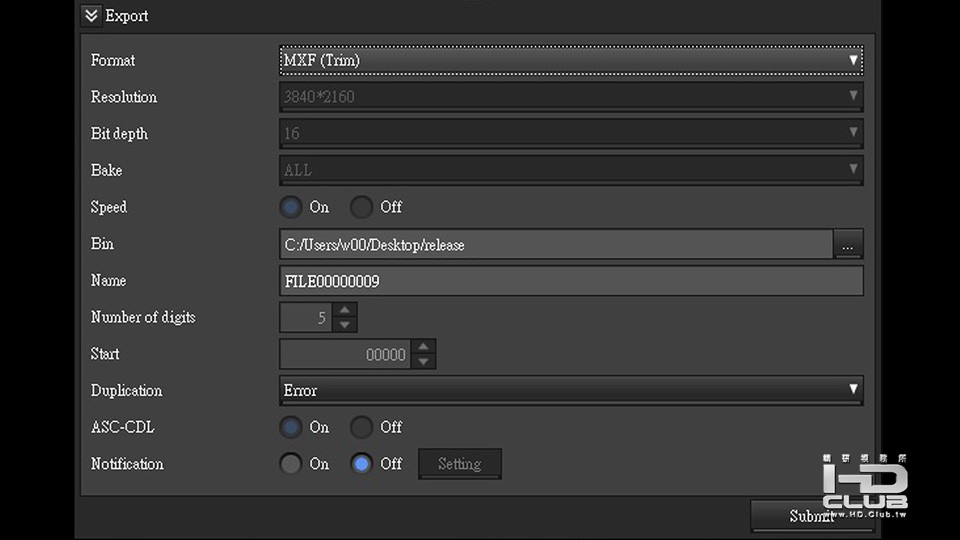Expand the Bake dropdown set to ALL
The width and height of the screenshot is (960, 540).
tap(570, 170)
